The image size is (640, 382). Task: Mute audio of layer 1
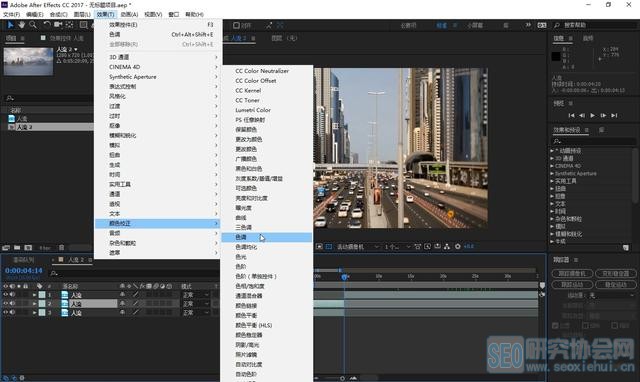[12, 295]
